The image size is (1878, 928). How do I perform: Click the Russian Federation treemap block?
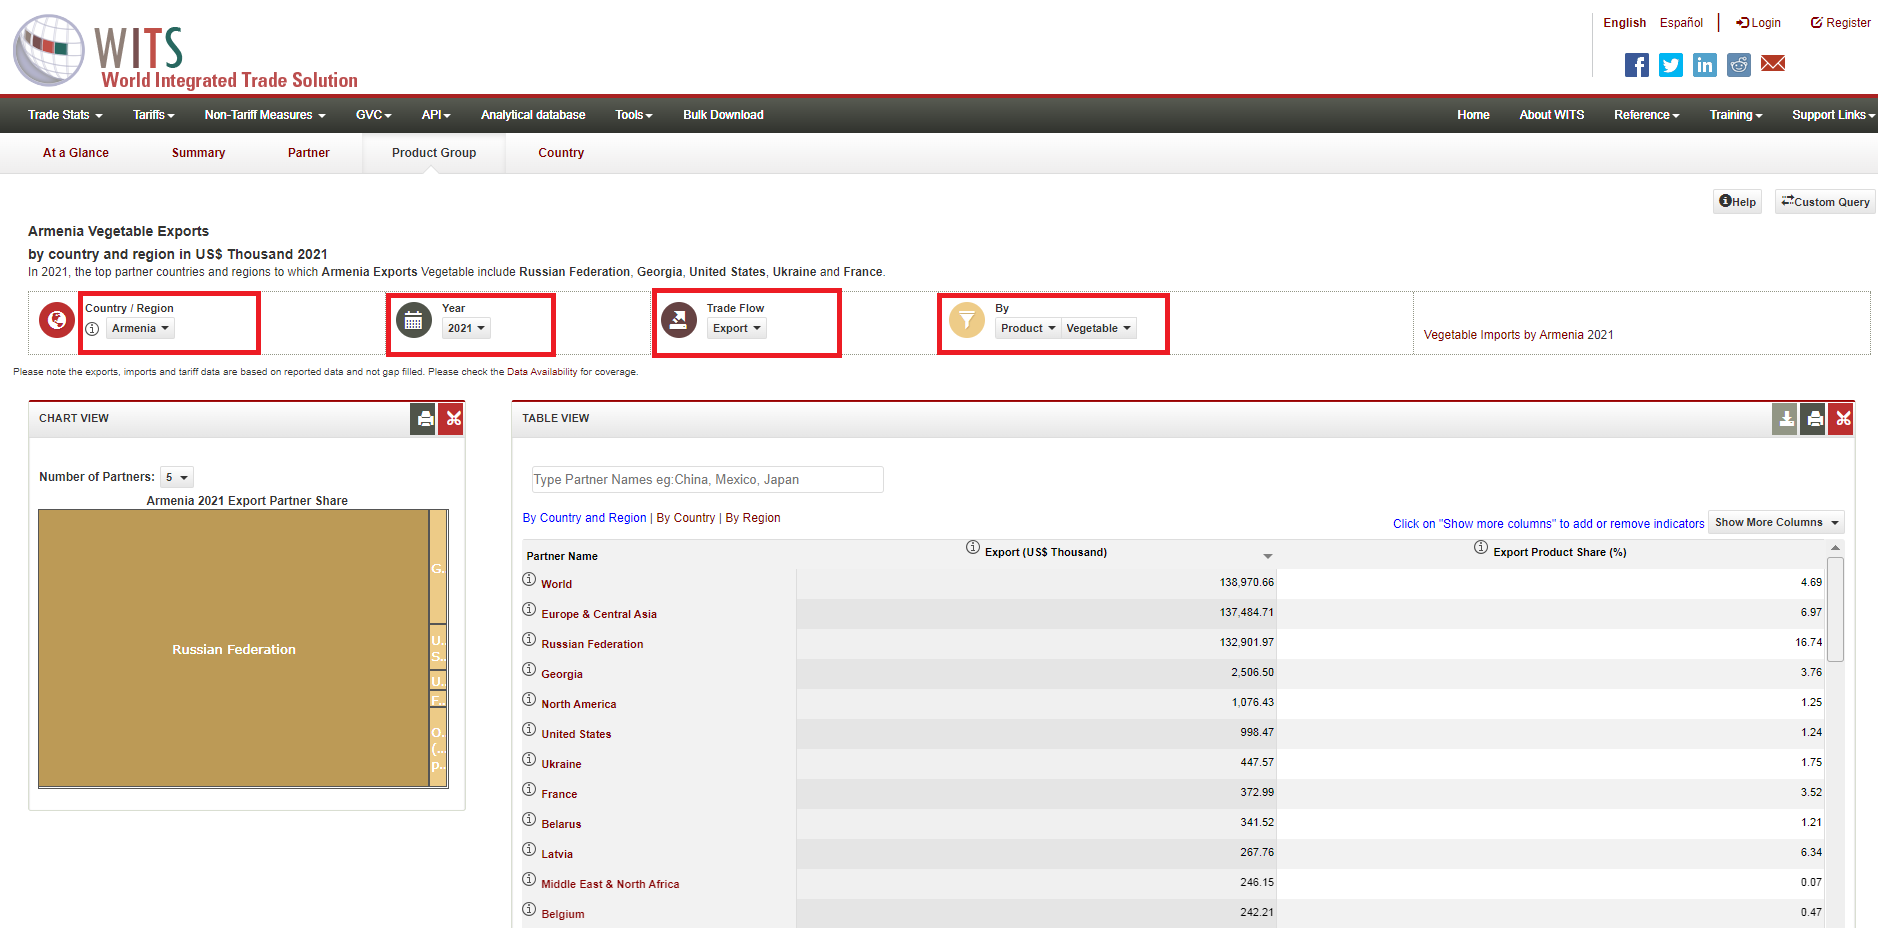click(233, 649)
